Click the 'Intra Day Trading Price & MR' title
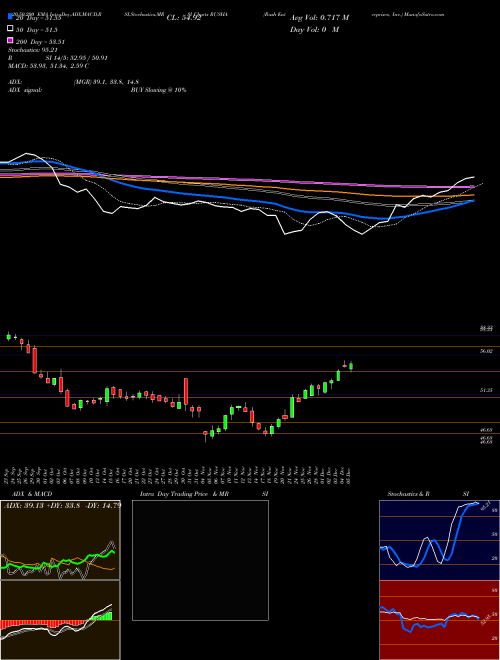Screen dimensions: 500x660 click(x=184, y=494)
